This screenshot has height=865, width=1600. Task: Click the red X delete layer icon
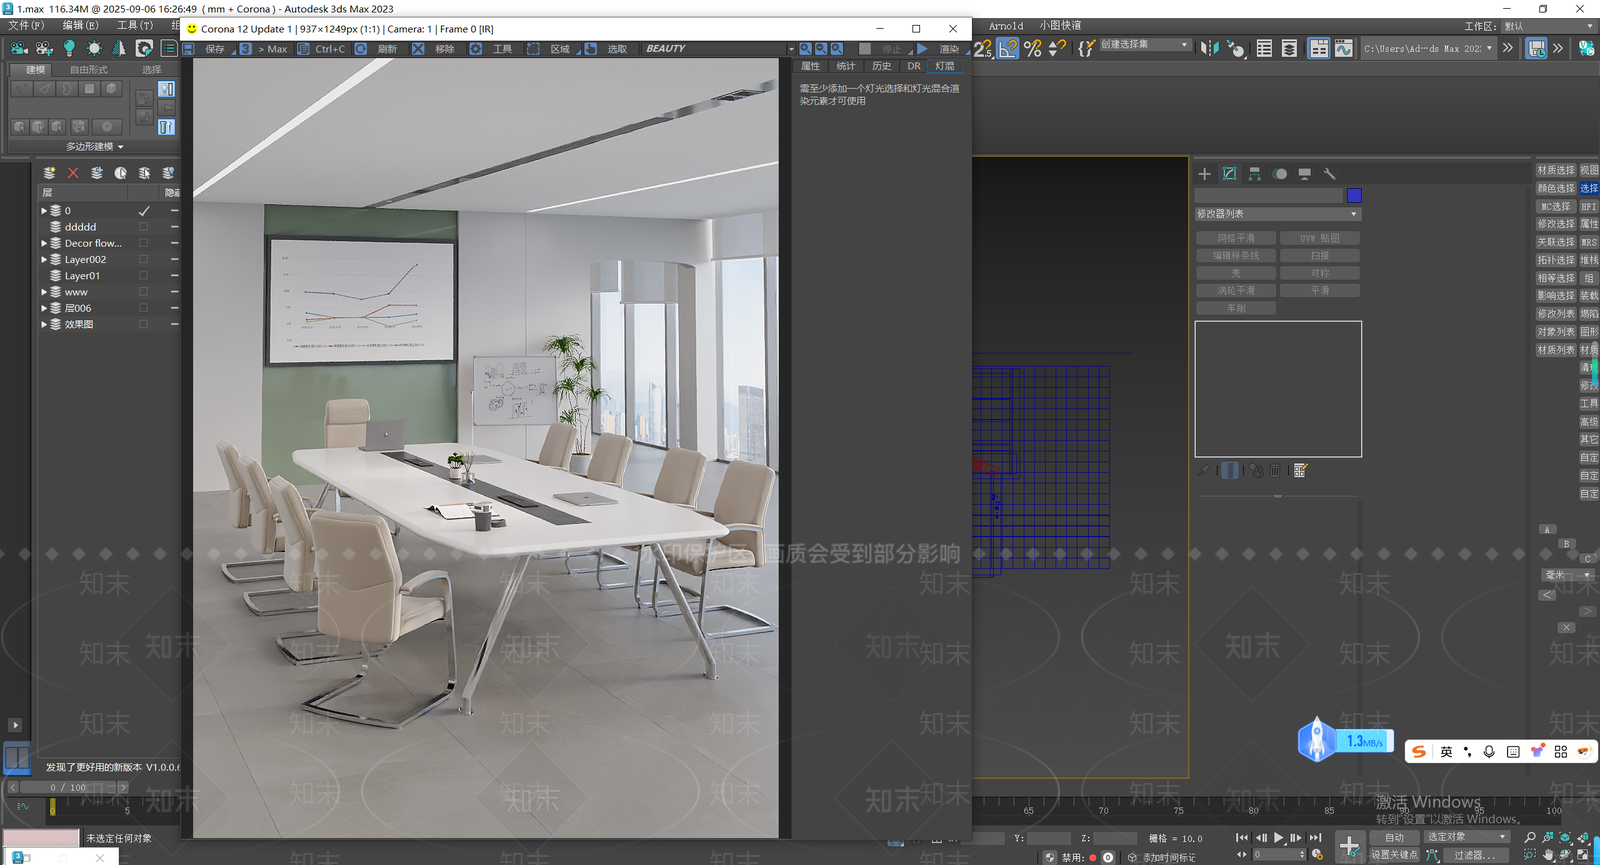73,173
